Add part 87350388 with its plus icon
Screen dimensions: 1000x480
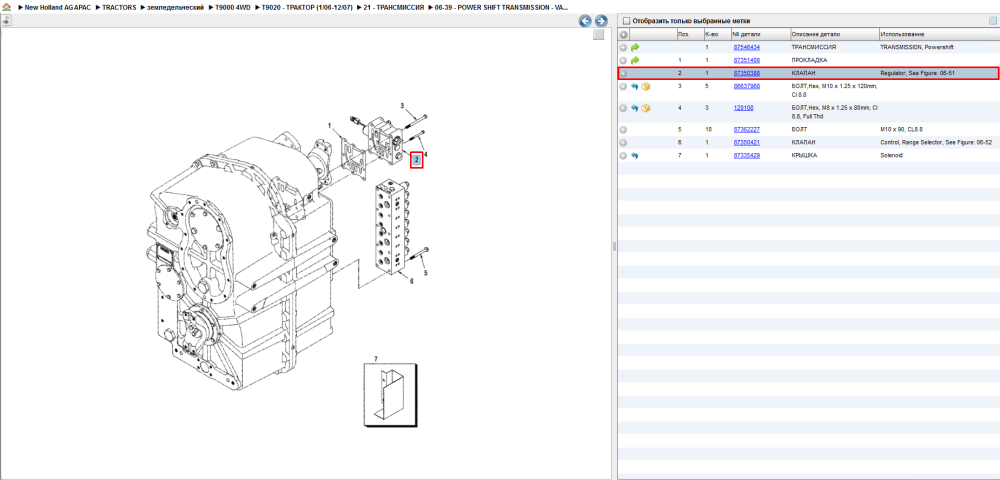[x=623, y=73]
